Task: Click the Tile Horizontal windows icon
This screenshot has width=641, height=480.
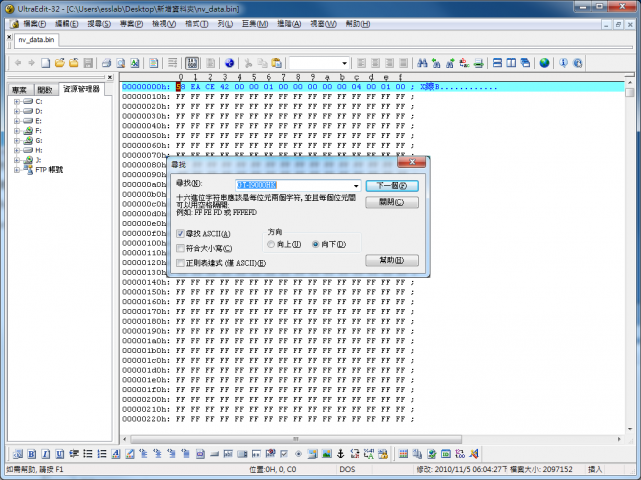Action: (x=497, y=63)
